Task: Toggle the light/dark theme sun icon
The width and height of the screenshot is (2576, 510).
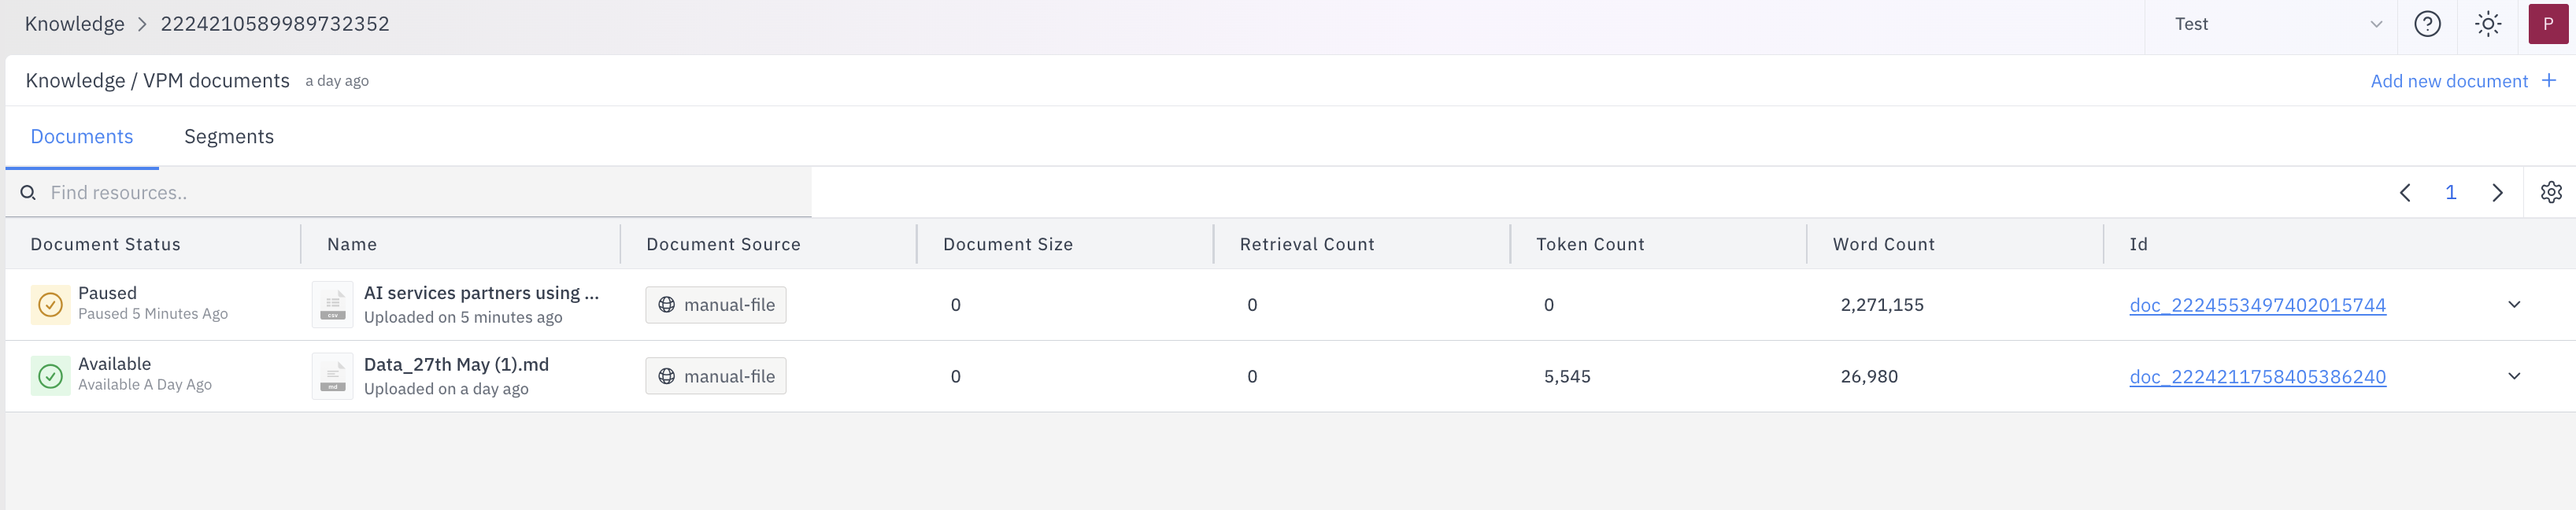Action: click(x=2488, y=24)
